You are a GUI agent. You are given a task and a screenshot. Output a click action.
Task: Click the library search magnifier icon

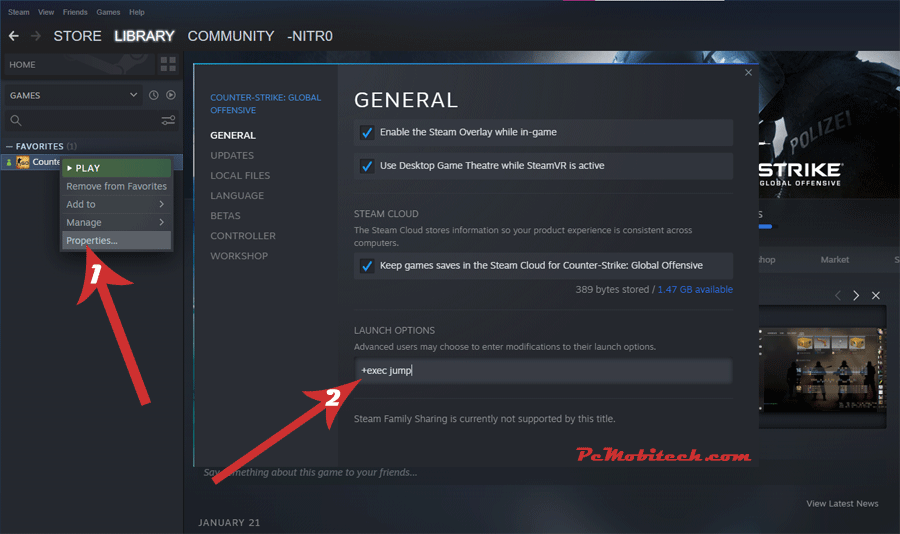16,121
